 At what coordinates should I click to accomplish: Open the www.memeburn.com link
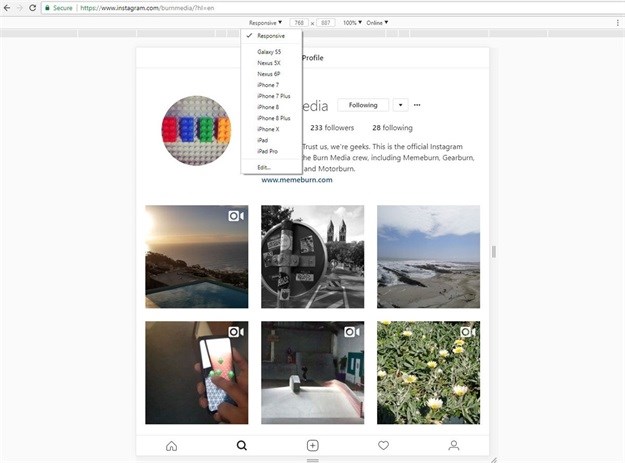point(297,180)
